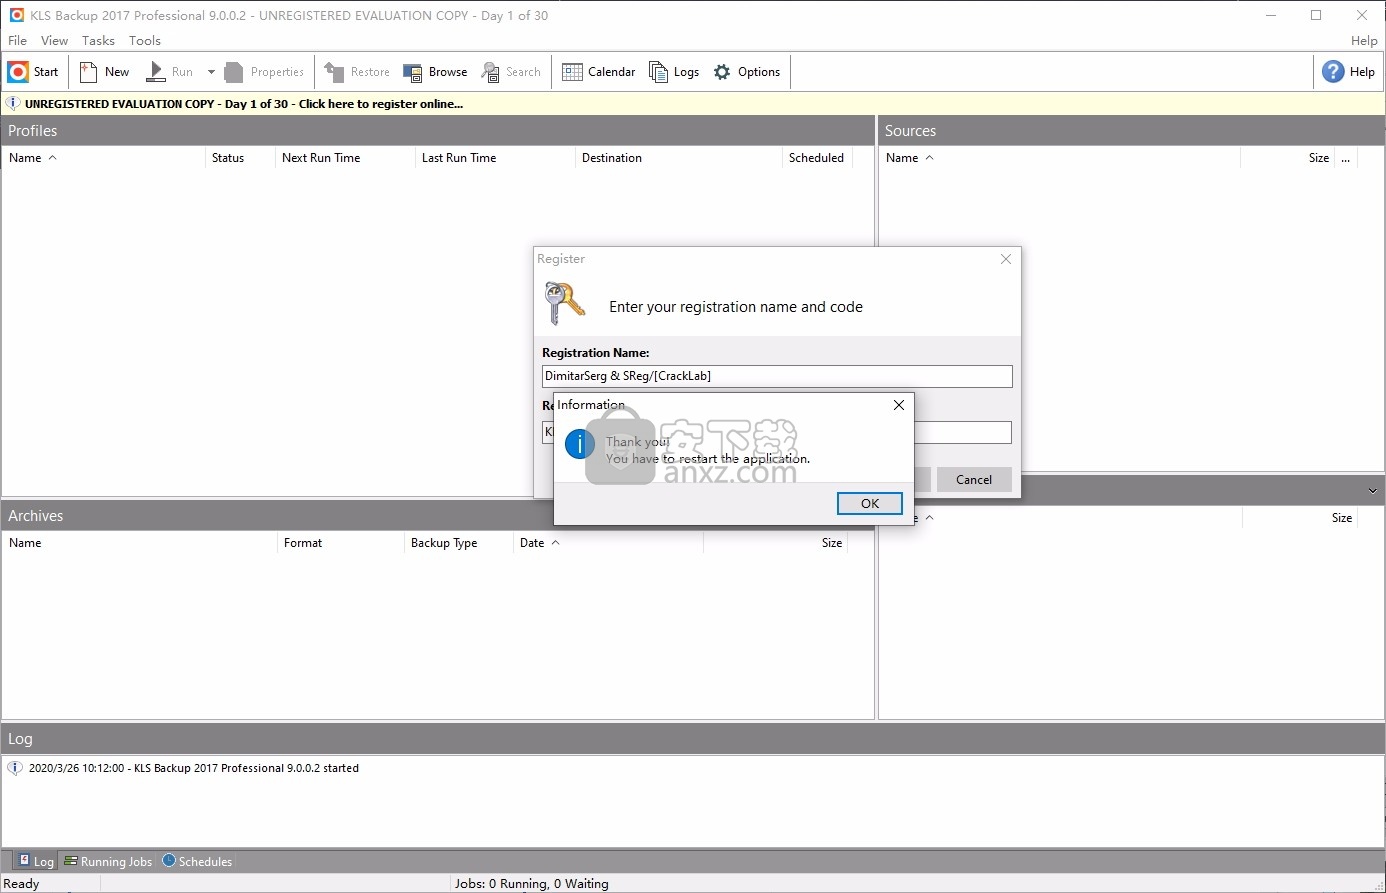Viewport: 1386px width, 893px height.
Task: Sort Profiles by Destination column
Action: (679, 158)
